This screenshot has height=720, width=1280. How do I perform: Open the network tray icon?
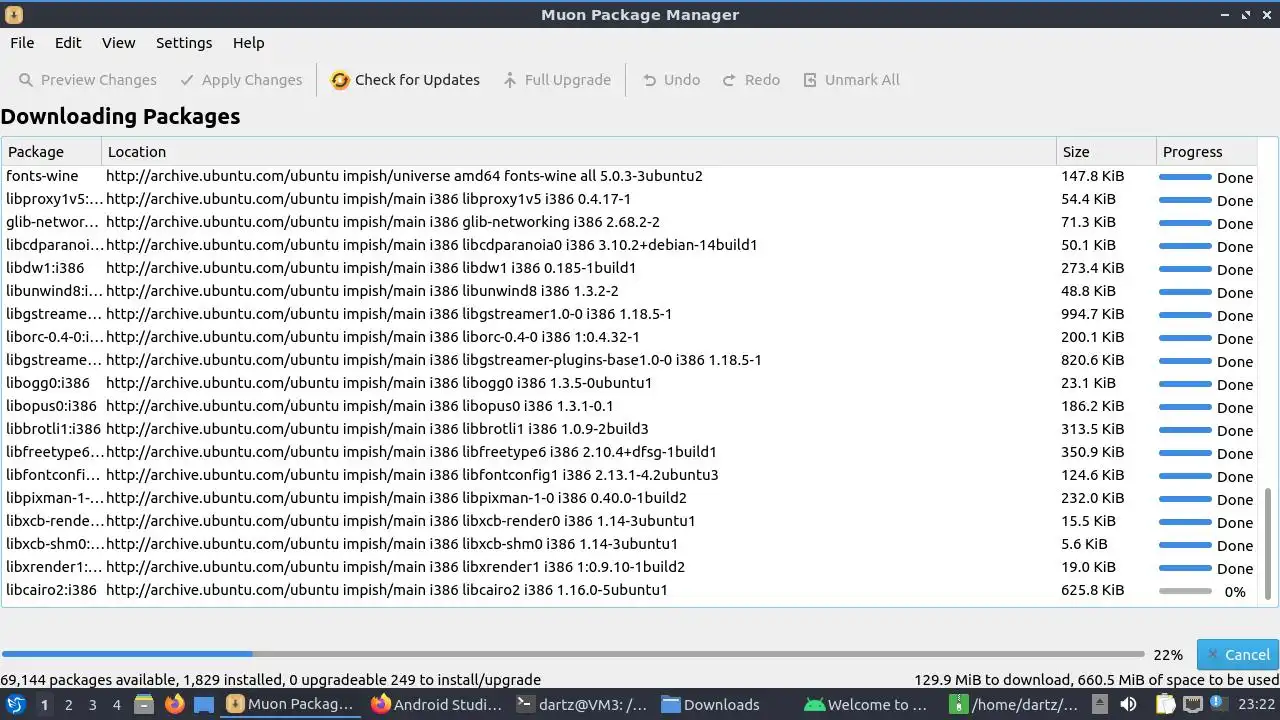(1192, 704)
